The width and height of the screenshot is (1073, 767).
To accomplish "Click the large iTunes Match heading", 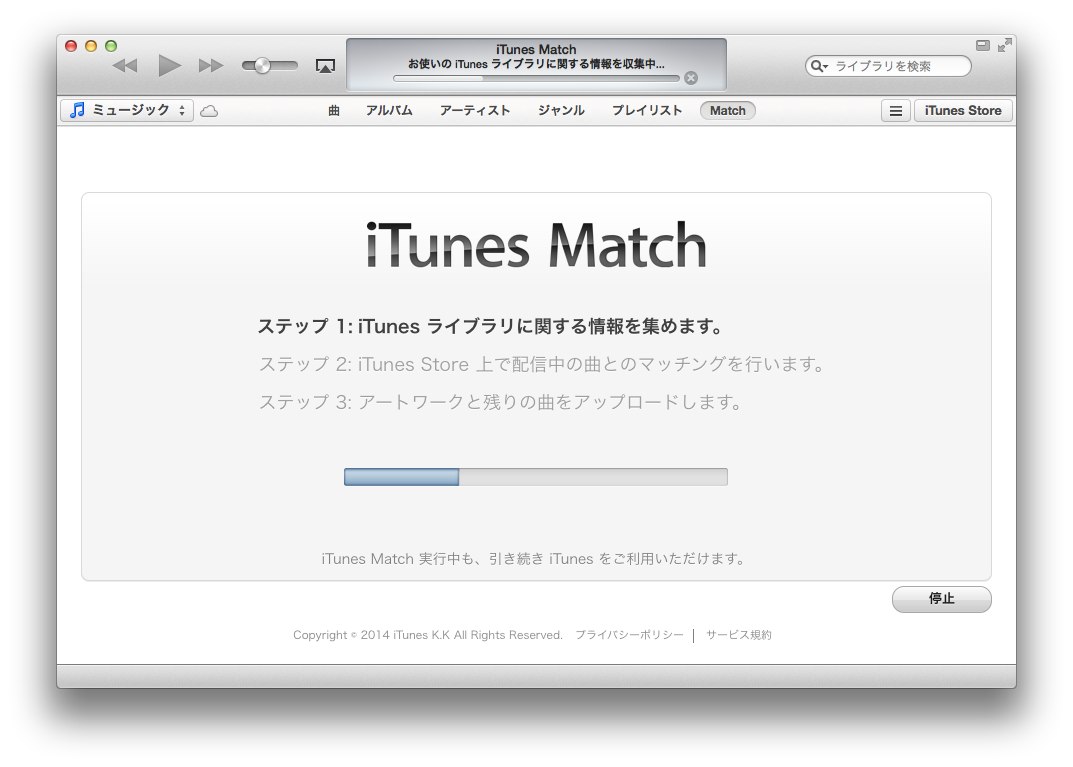I will tap(536, 246).
